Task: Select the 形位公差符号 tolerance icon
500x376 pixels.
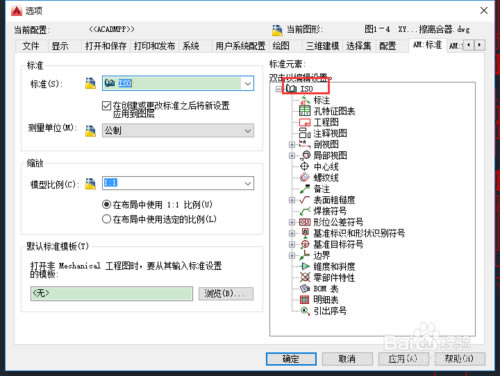Action: 305,222
